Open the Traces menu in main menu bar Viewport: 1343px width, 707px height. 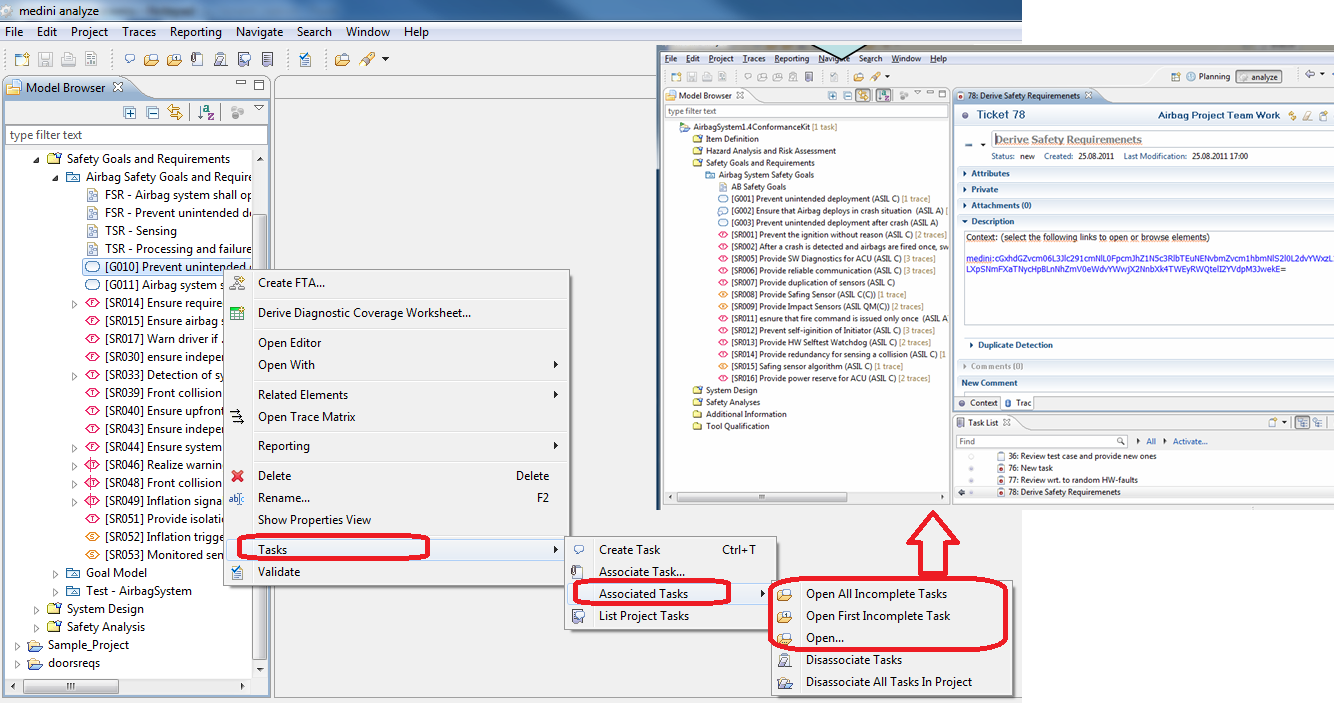(139, 32)
